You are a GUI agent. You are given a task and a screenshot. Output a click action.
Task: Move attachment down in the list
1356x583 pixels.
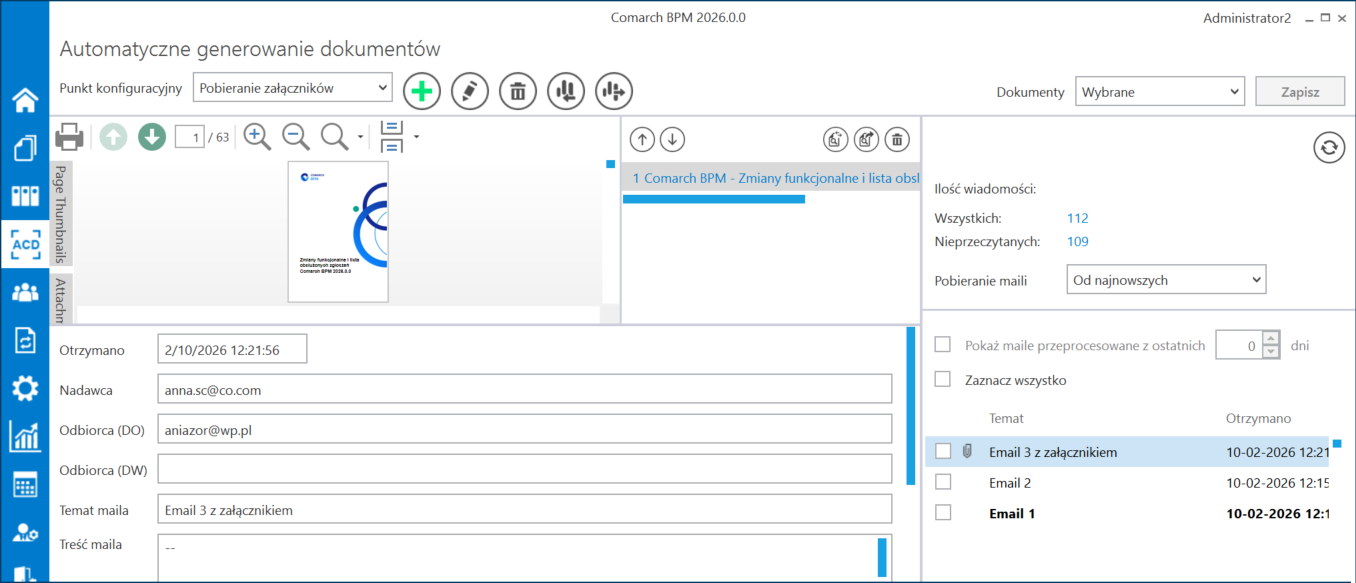point(673,139)
